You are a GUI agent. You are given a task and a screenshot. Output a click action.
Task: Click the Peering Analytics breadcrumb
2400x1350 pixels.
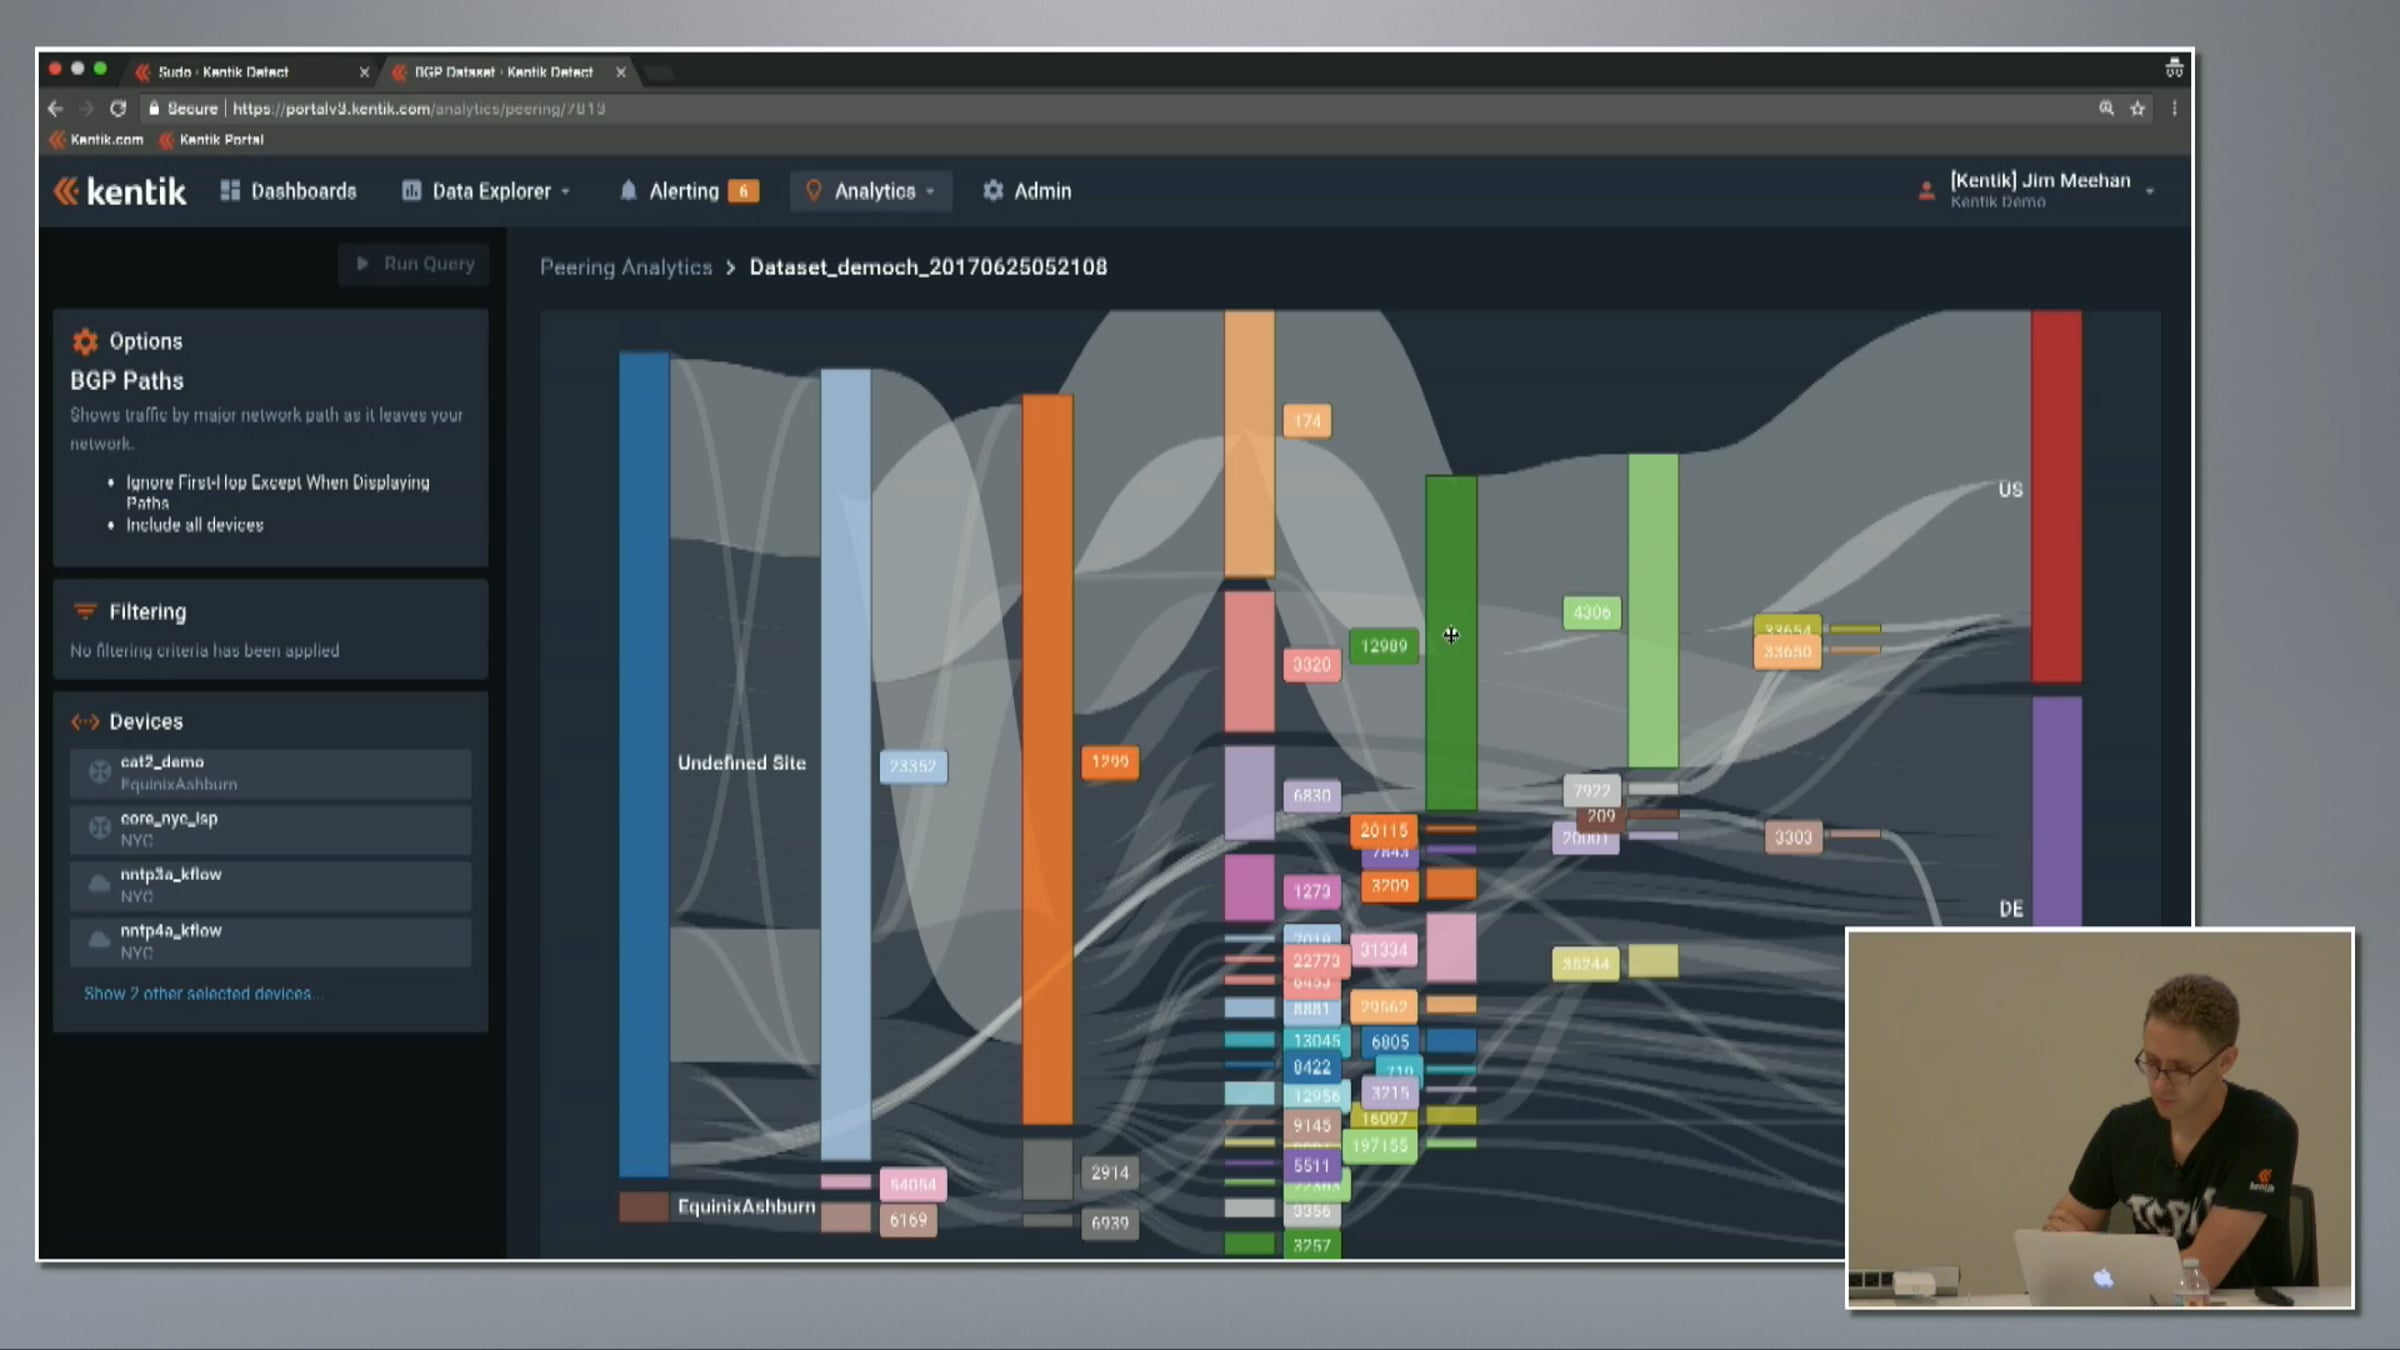[x=626, y=267]
